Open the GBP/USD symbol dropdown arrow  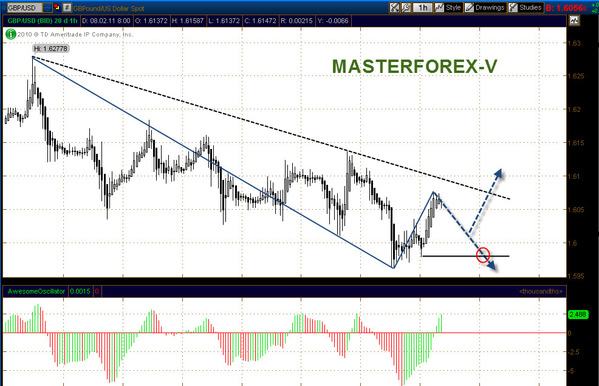point(48,7)
